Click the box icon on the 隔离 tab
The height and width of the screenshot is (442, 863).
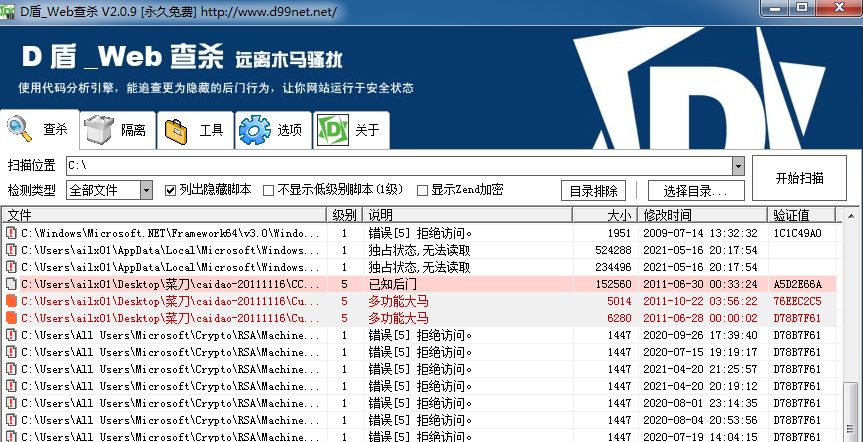[99, 129]
